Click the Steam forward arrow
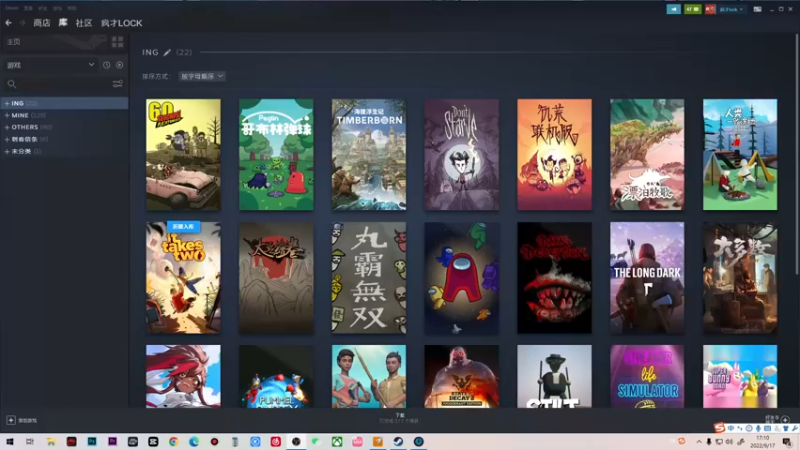Screen dimensions: 800x450 tap(22, 23)
